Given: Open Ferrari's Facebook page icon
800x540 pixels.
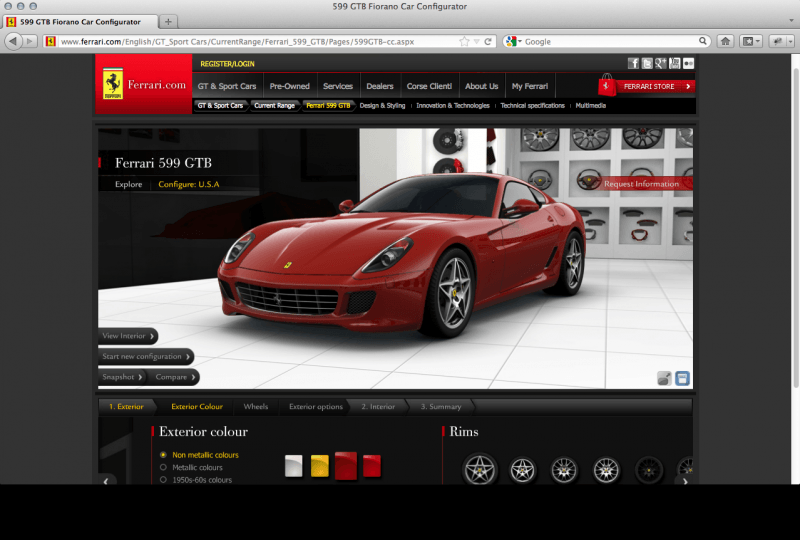Looking at the screenshot, I should coord(633,63).
